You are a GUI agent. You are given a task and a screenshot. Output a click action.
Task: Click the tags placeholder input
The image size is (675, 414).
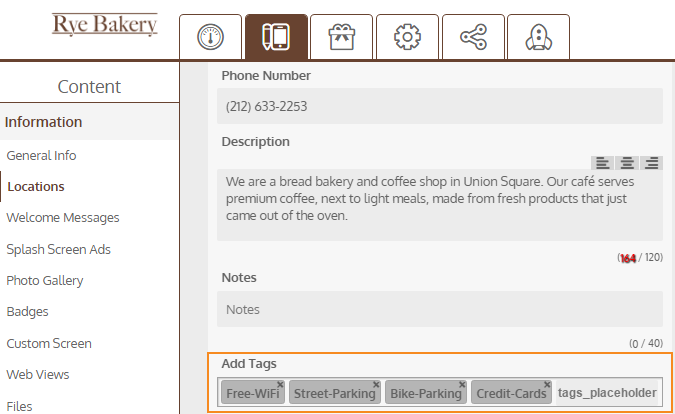click(x=607, y=392)
